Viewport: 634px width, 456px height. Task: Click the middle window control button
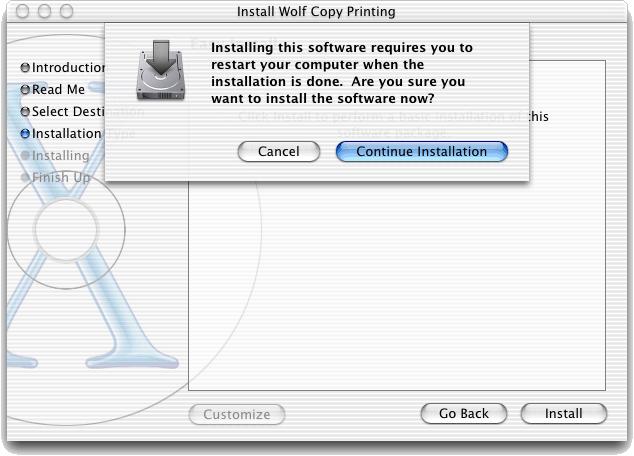pos(44,12)
